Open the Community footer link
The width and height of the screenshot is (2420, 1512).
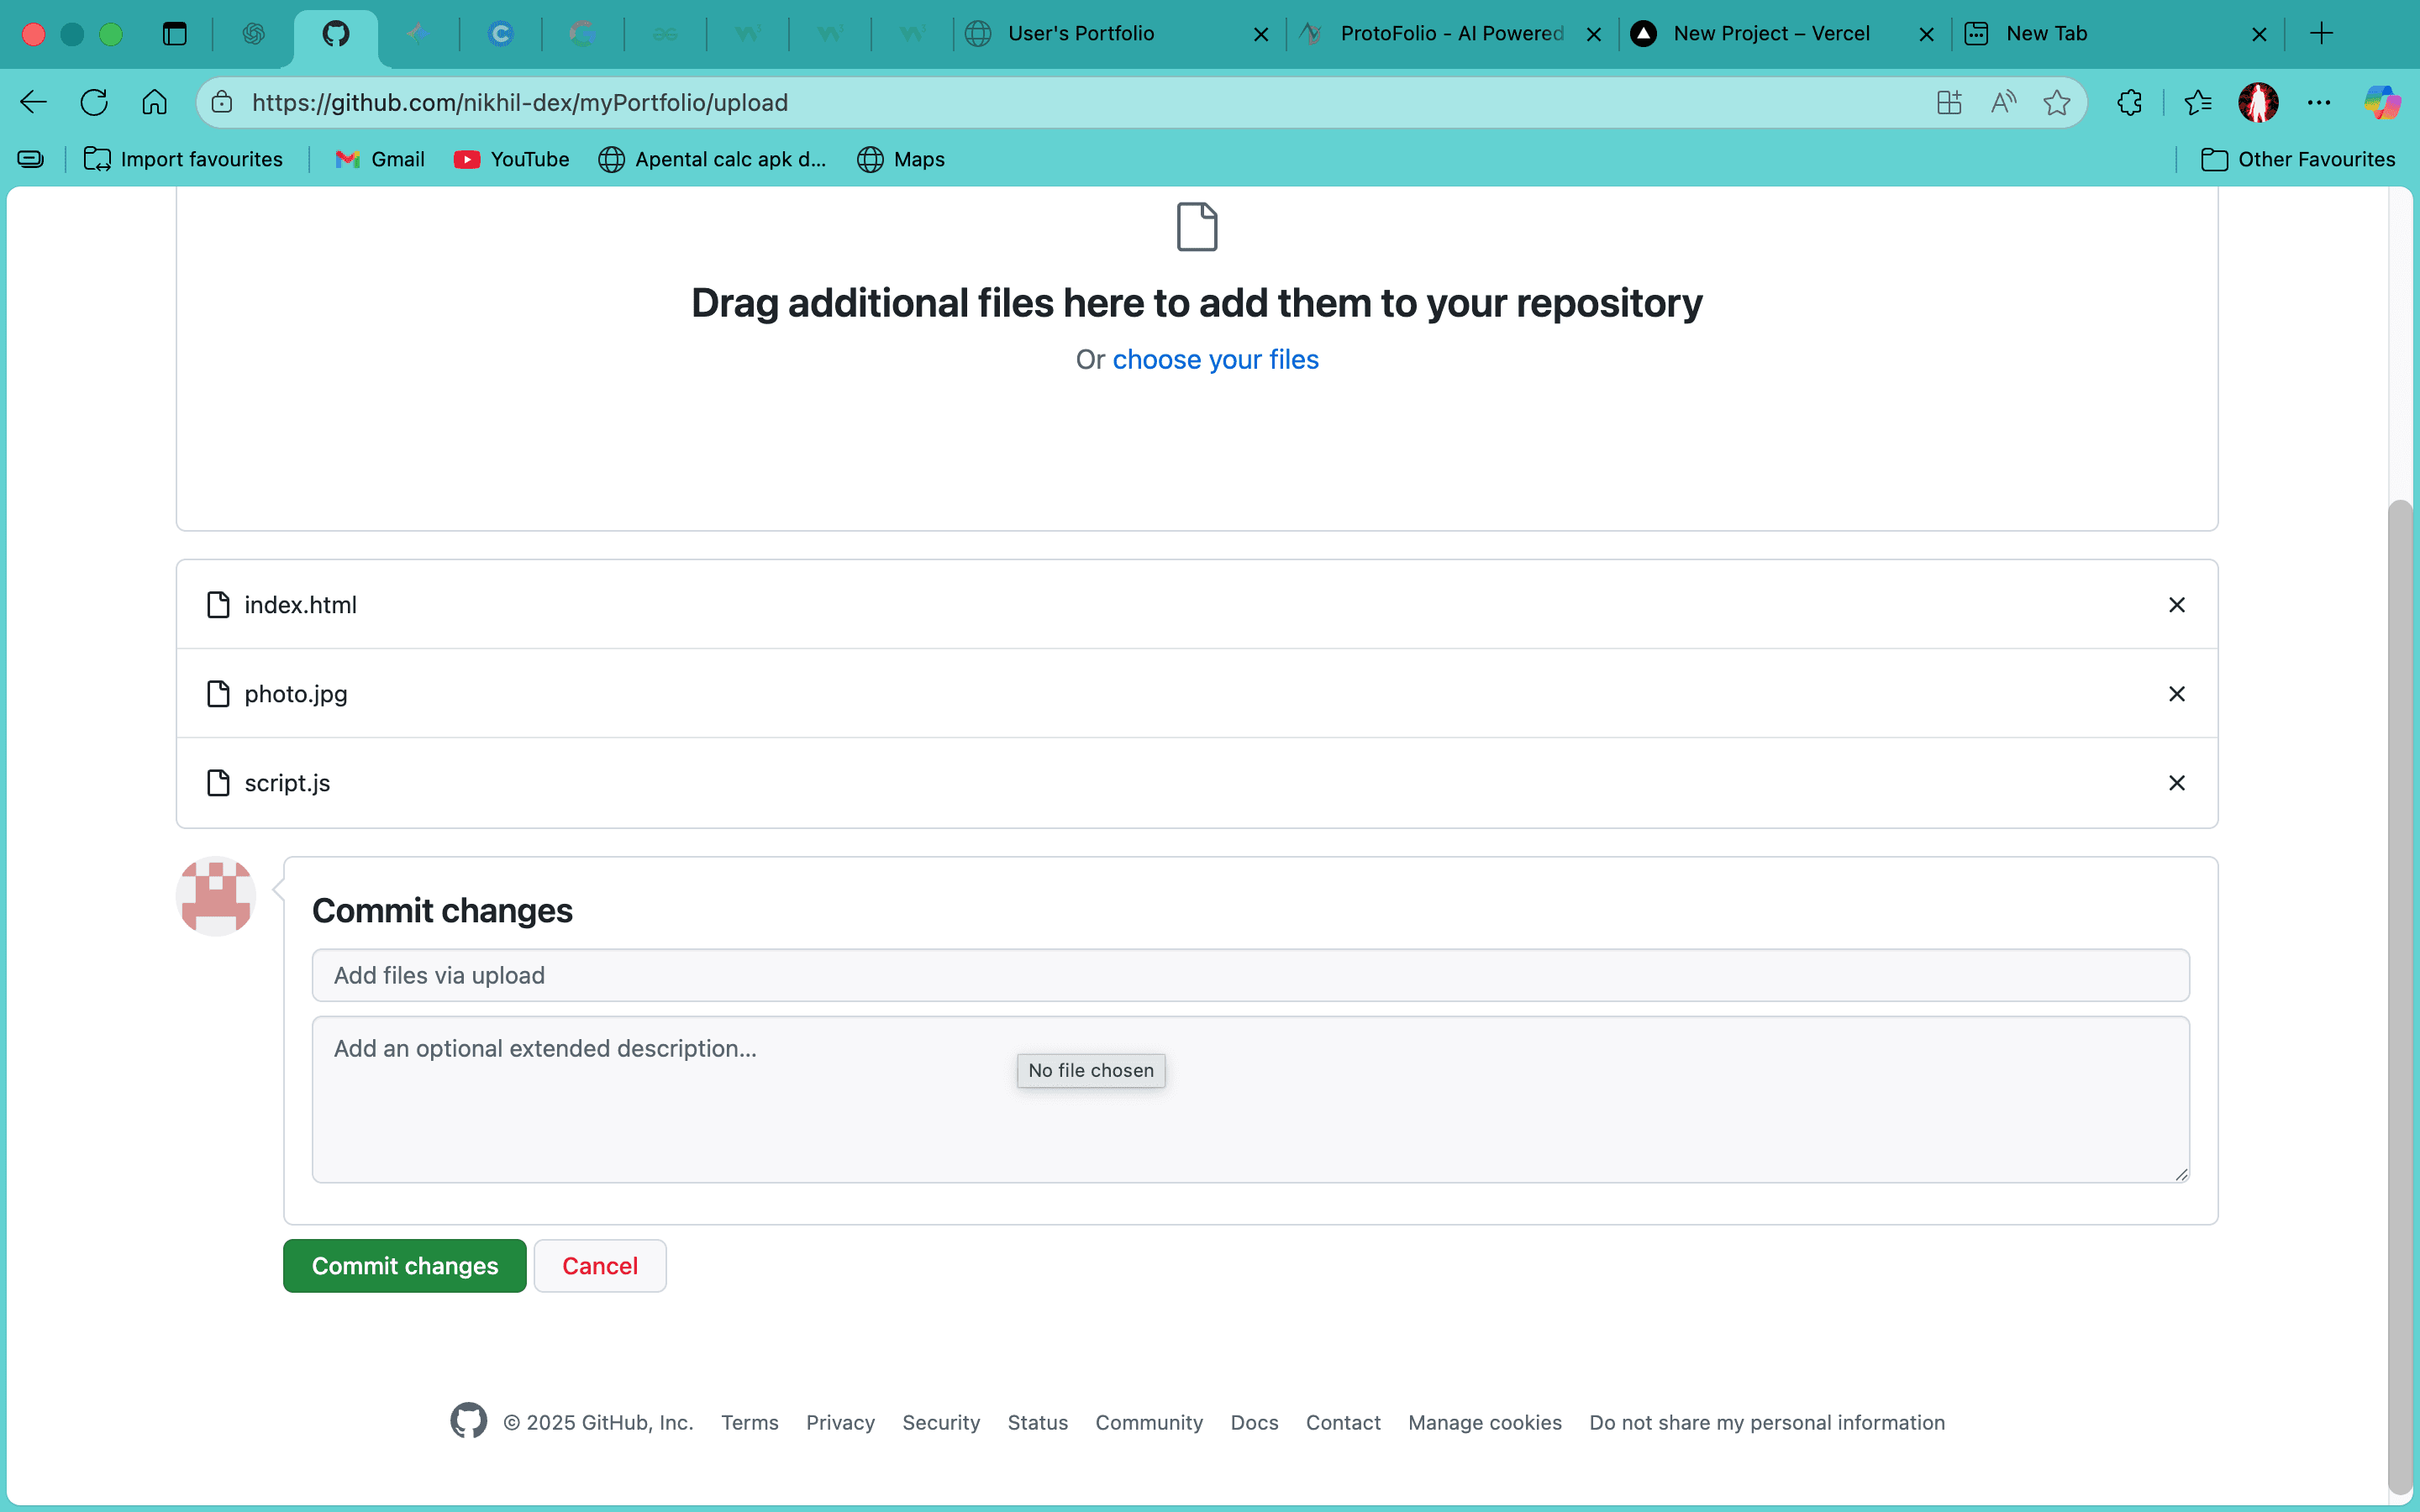point(1149,1422)
